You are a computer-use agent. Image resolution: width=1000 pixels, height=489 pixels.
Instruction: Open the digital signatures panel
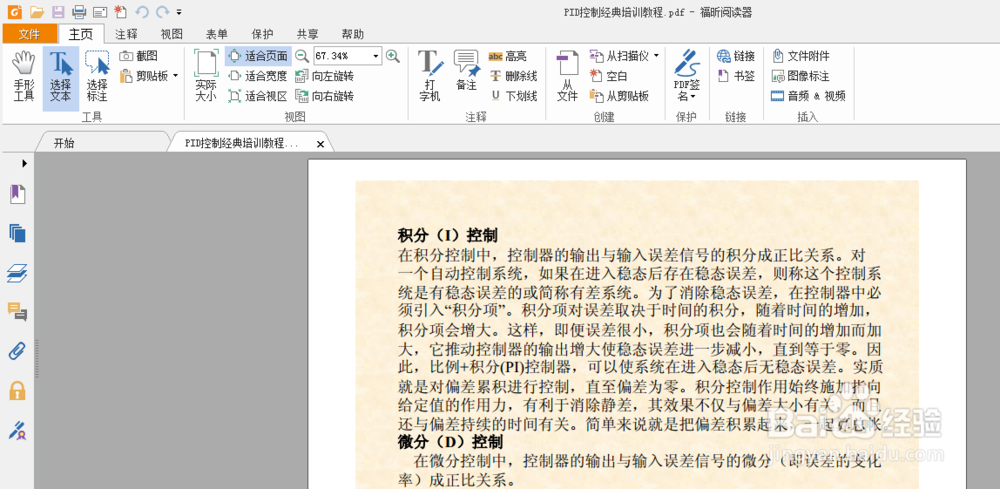[x=17, y=430]
